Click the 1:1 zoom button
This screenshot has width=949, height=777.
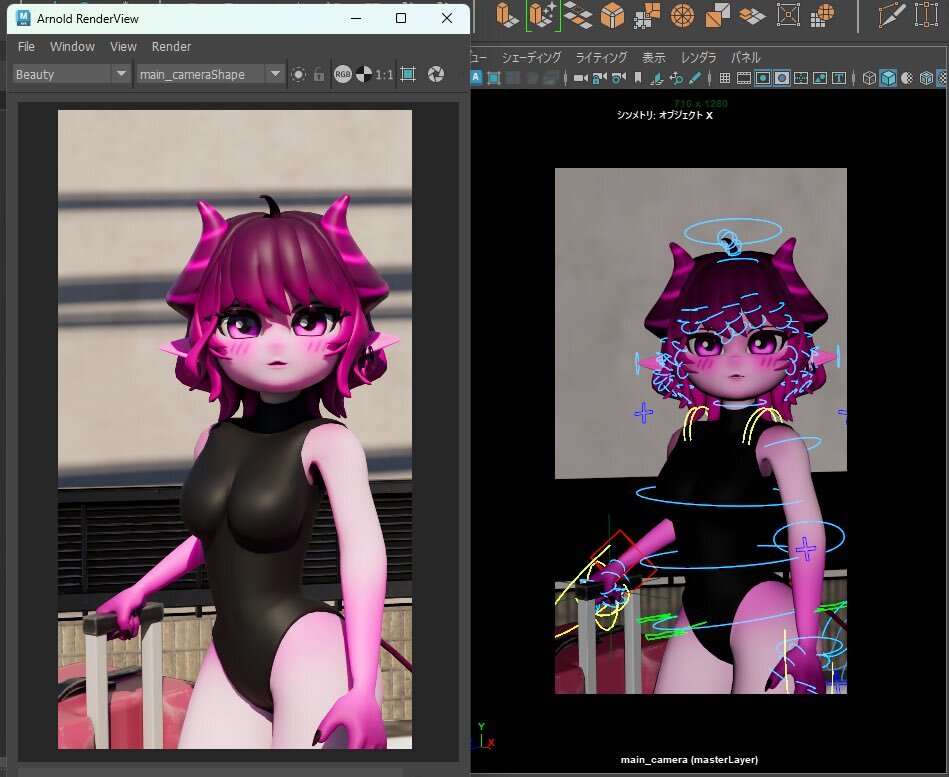[384, 74]
